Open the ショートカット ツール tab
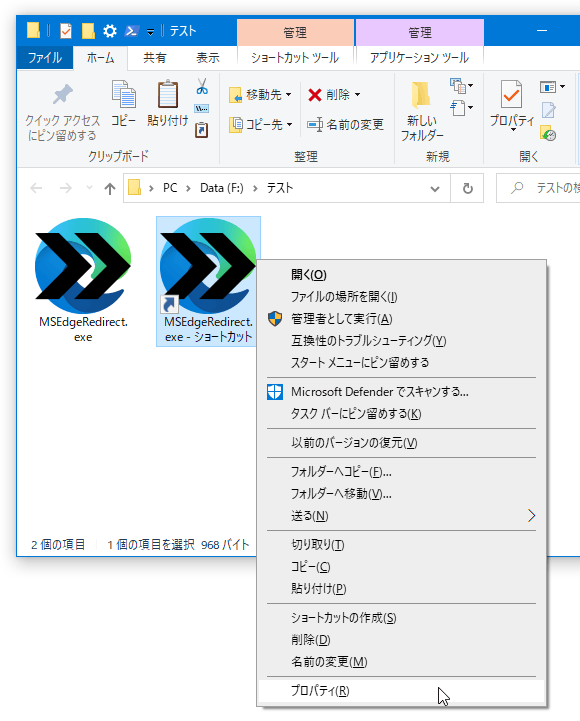Viewport: 580px width, 721px height. point(295,57)
